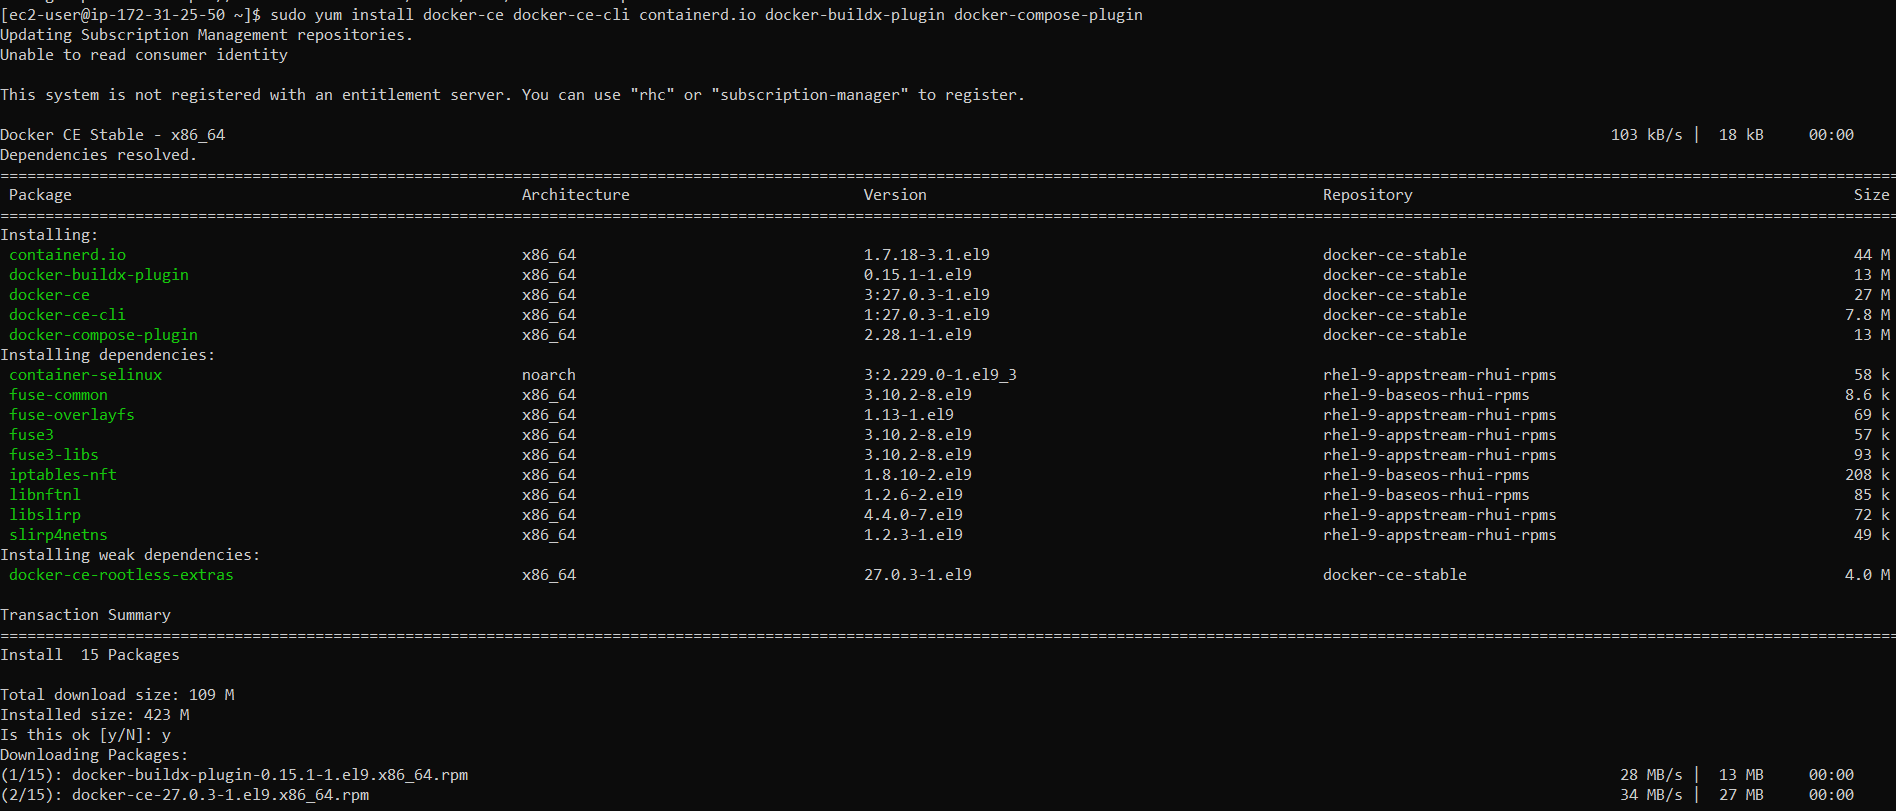Click the 'Dependencies resolved.' line
Screen dimensions: 1896x811
click(x=98, y=155)
